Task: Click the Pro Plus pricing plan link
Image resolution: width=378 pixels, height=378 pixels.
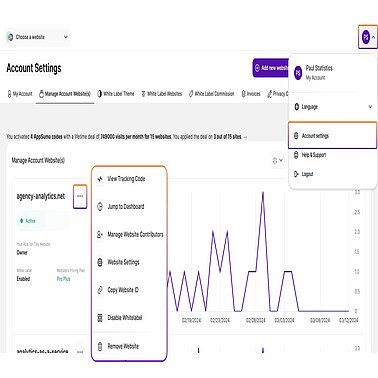Action: [63, 279]
